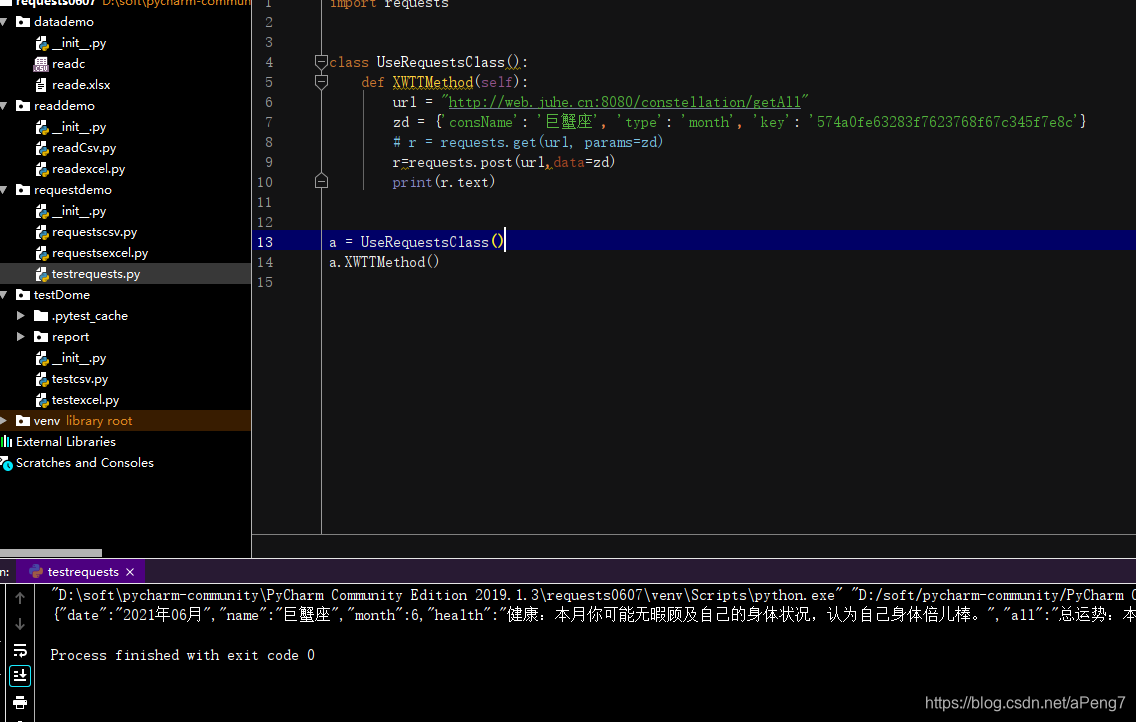
Task: Click the project tree horizontal scrollbar
Action: click(51, 553)
